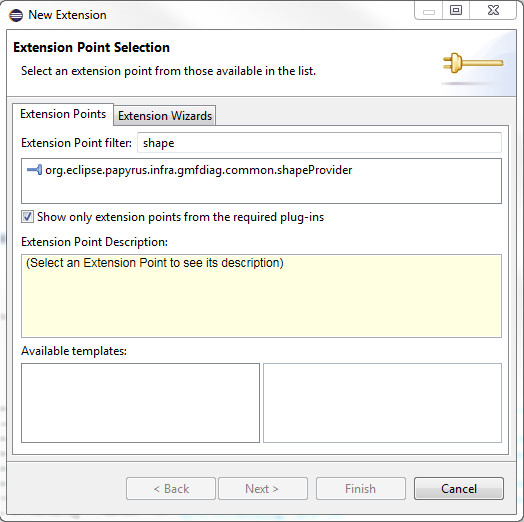Click the 'Show only extension points' label text

[x=180, y=217]
